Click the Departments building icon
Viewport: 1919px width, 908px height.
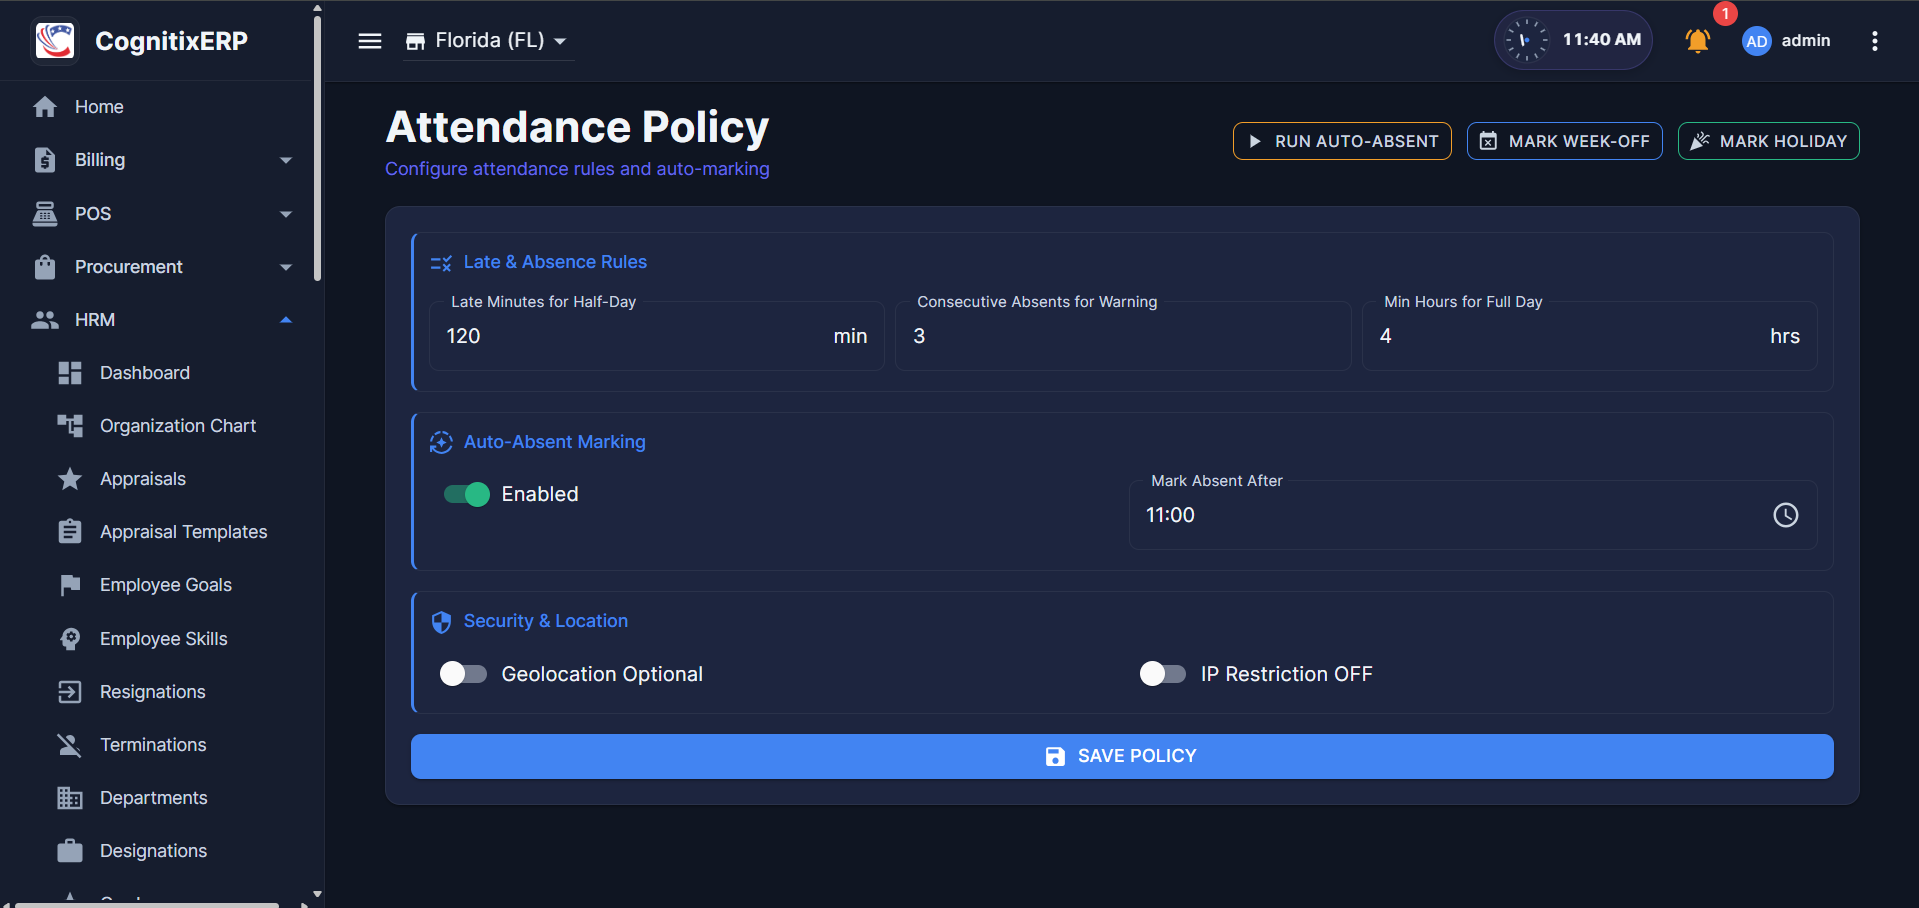[70, 798]
